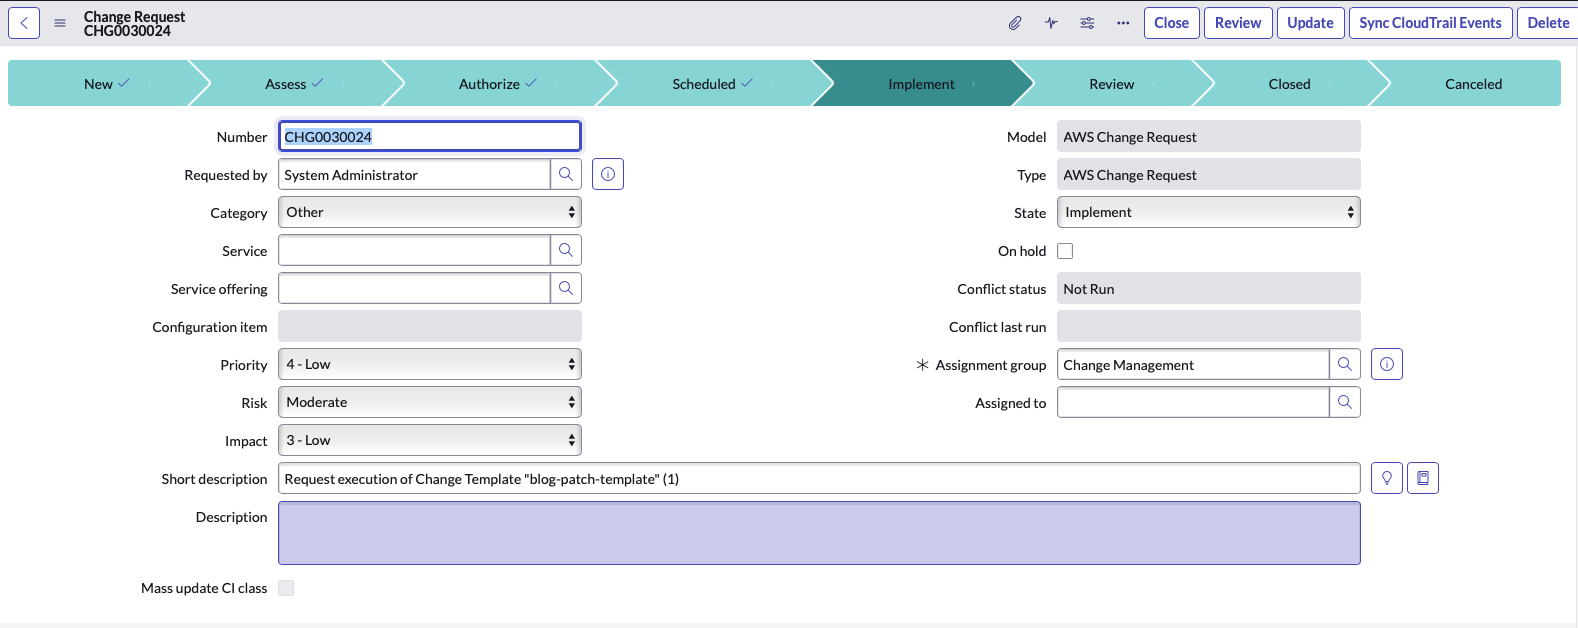1578x628 pixels.
Task: Click the Close button in header
Action: tap(1172, 23)
